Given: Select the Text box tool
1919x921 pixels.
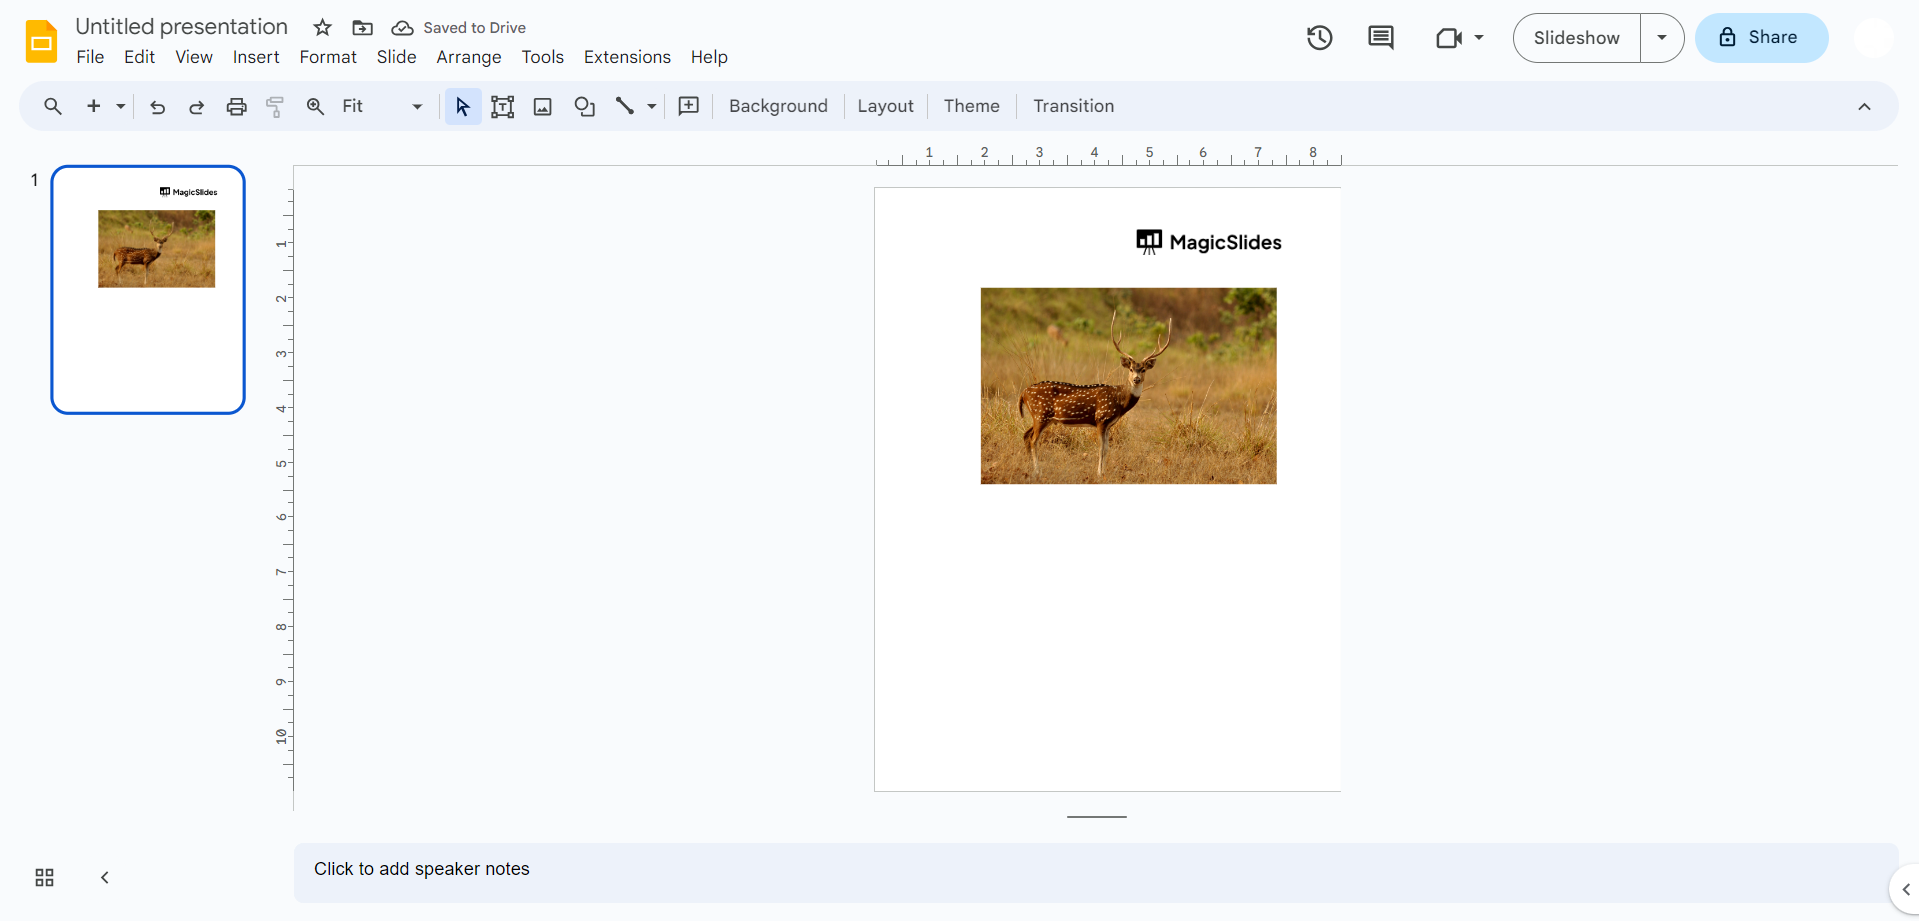Looking at the screenshot, I should click(502, 106).
